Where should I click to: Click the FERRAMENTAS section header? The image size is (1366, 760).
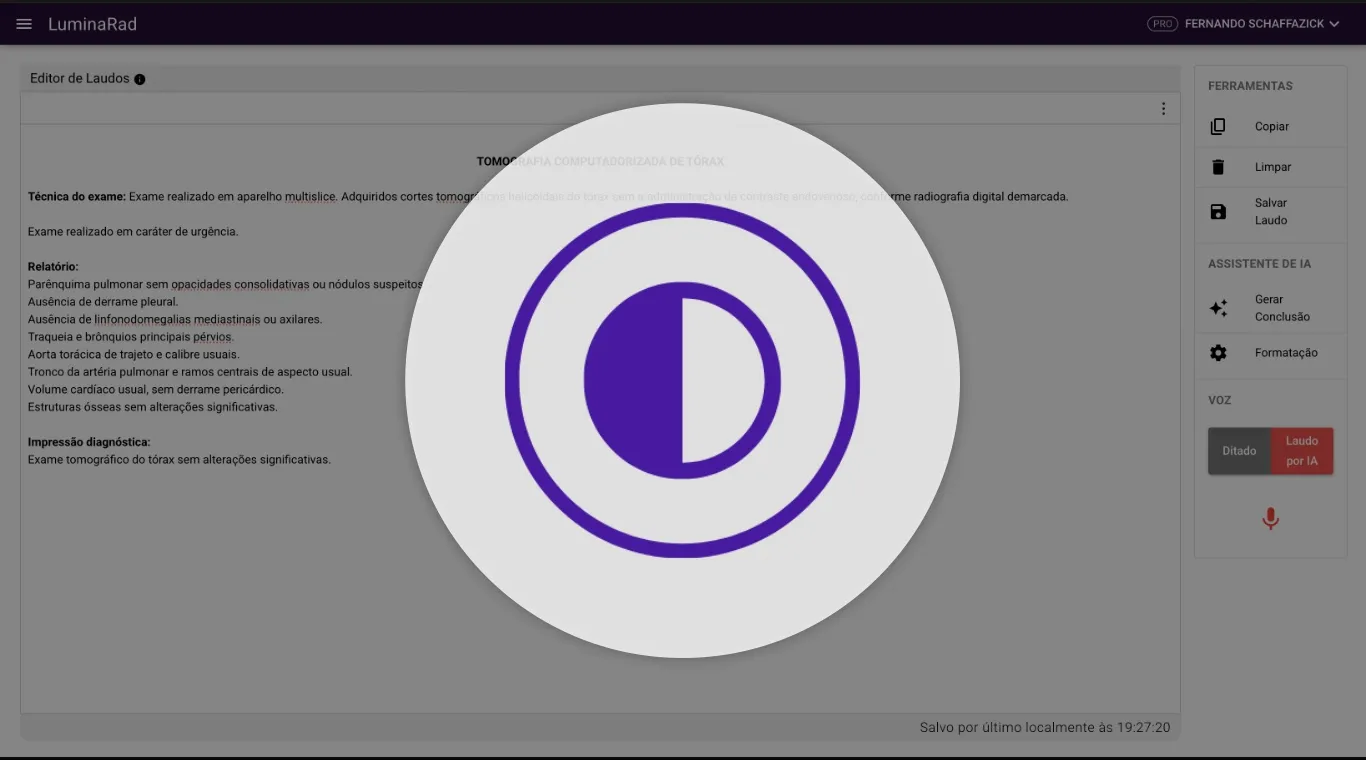coord(1250,86)
